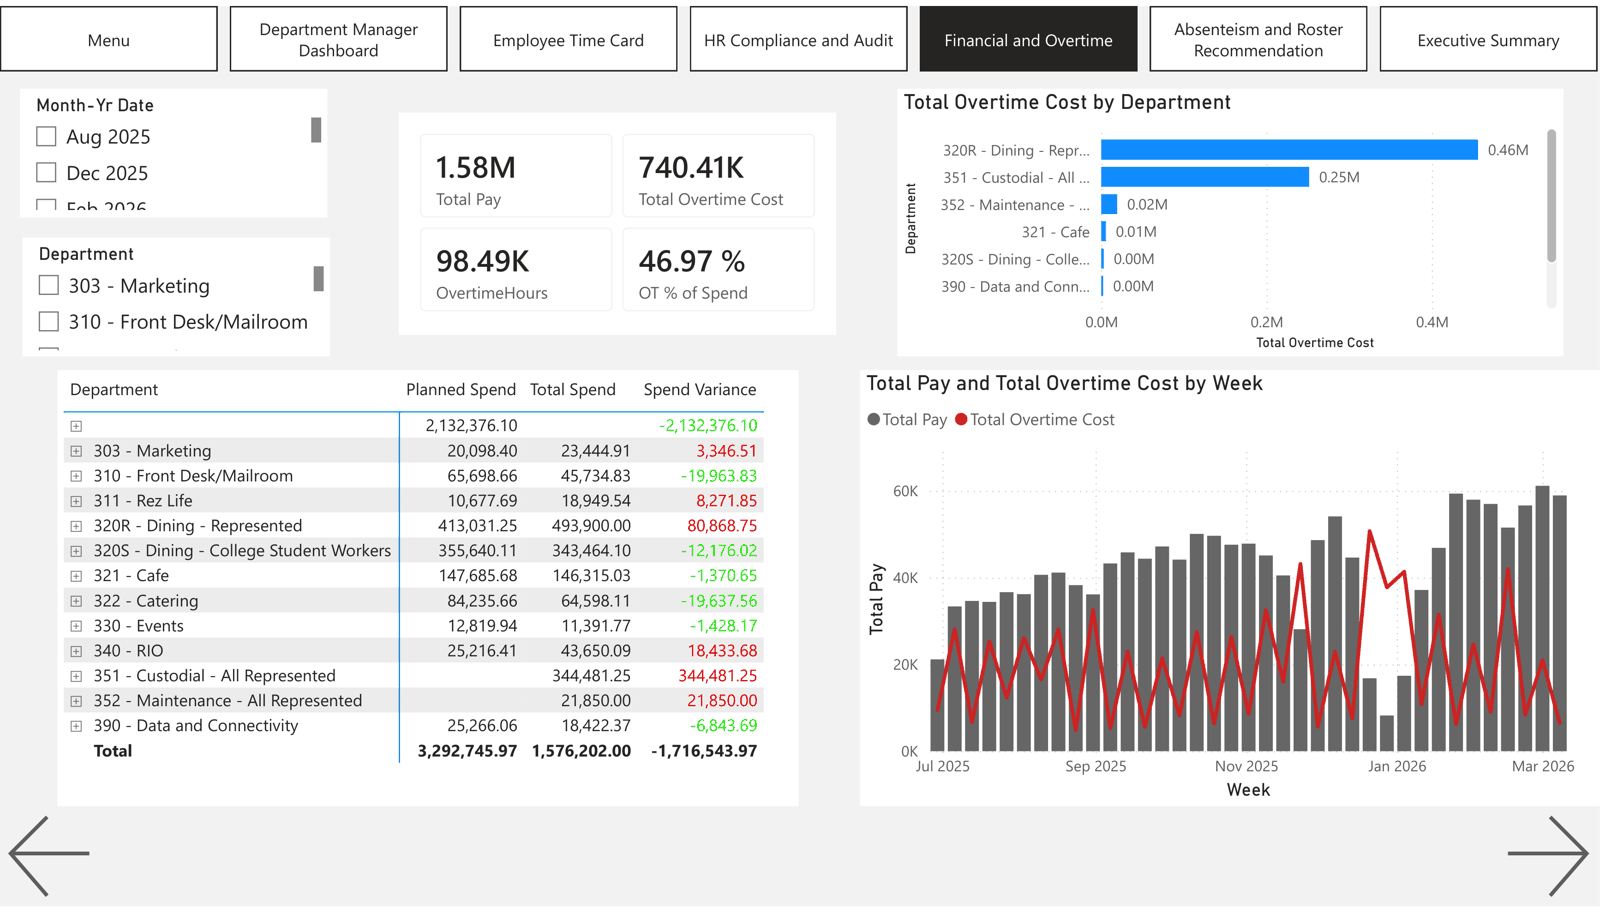This screenshot has height=913, width=1600.
Task: Click Total Pay and Total Overtime Cost by Week title
Action: (1064, 383)
